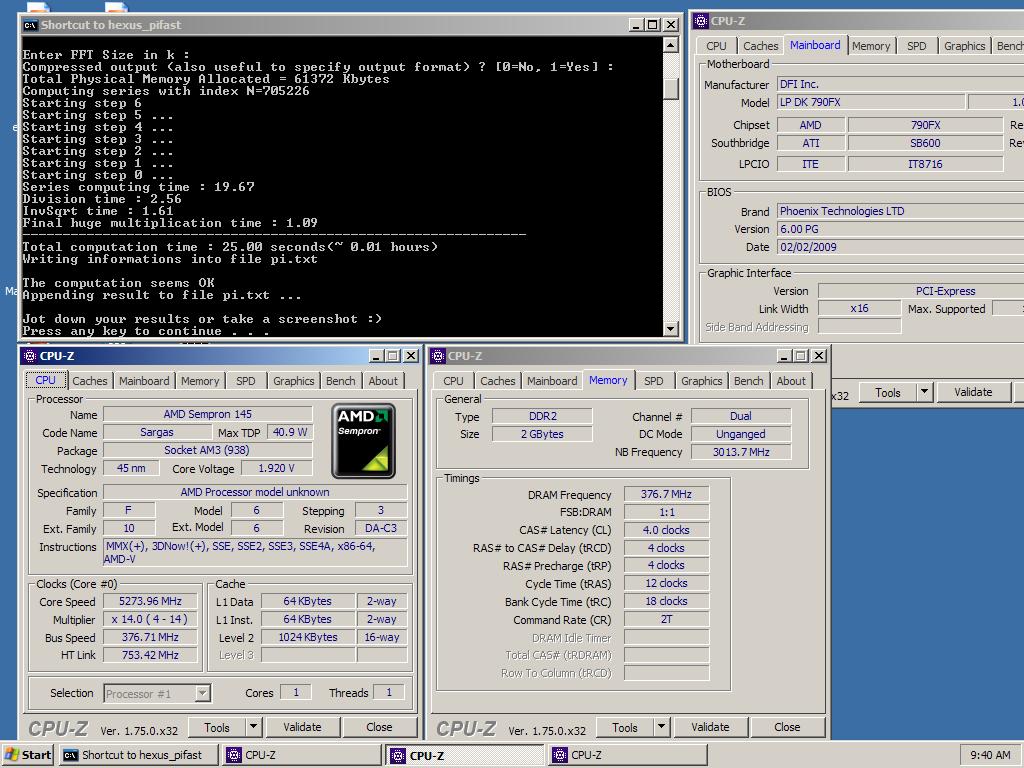Expand Tools dropdown arrow in CPU window
Viewport: 1024px width, 768px height.
(254, 727)
